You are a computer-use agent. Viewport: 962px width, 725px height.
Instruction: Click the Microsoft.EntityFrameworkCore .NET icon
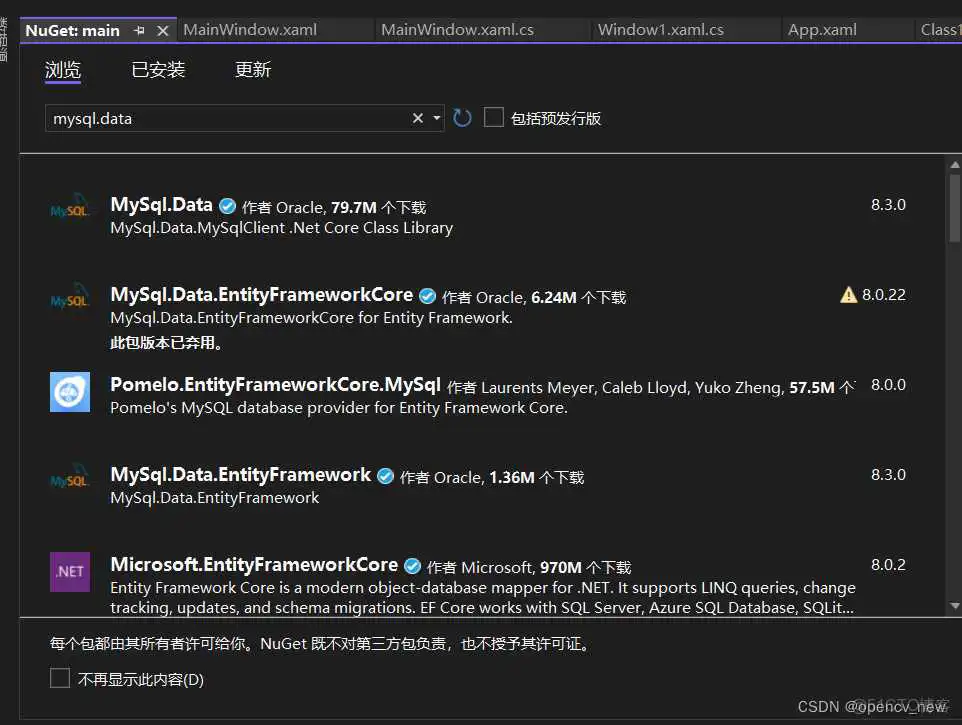(x=69, y=573)
